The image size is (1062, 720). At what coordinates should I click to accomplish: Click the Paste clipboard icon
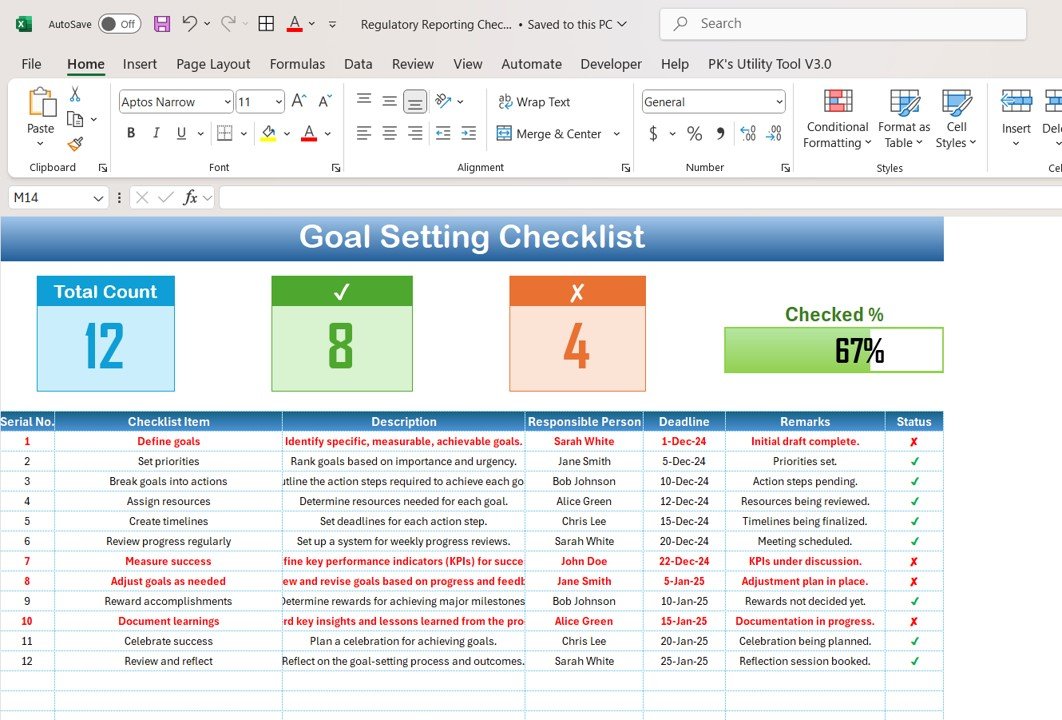[x=41, y=102]
